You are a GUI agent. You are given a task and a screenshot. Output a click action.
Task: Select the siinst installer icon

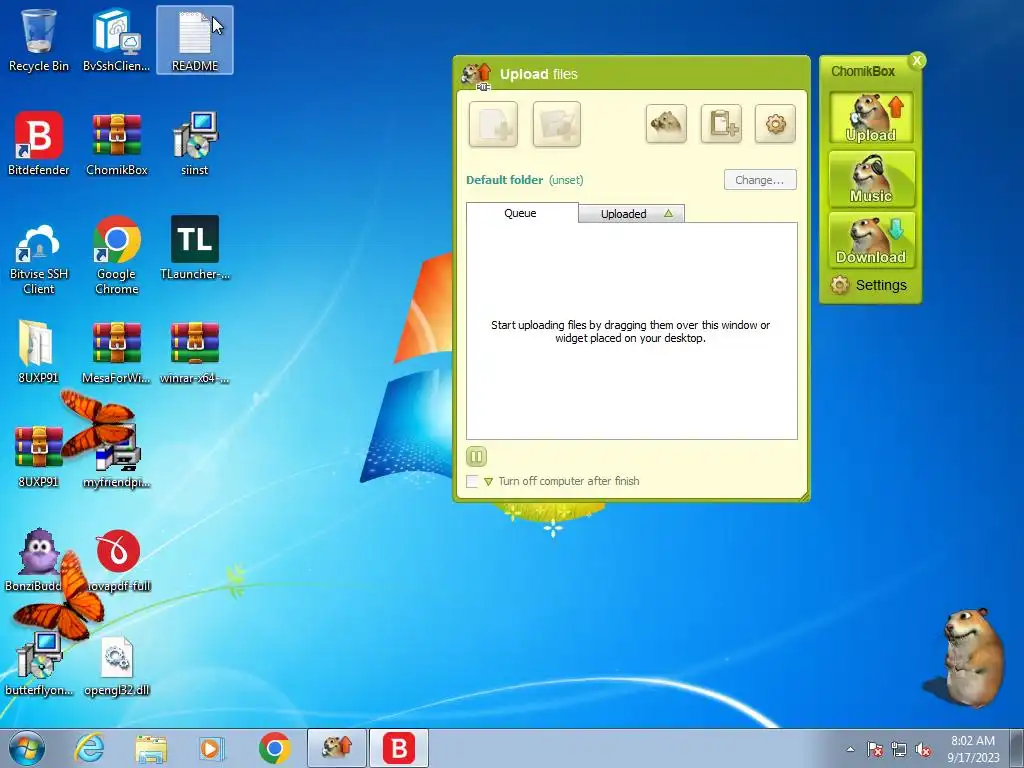coord(195,144)
